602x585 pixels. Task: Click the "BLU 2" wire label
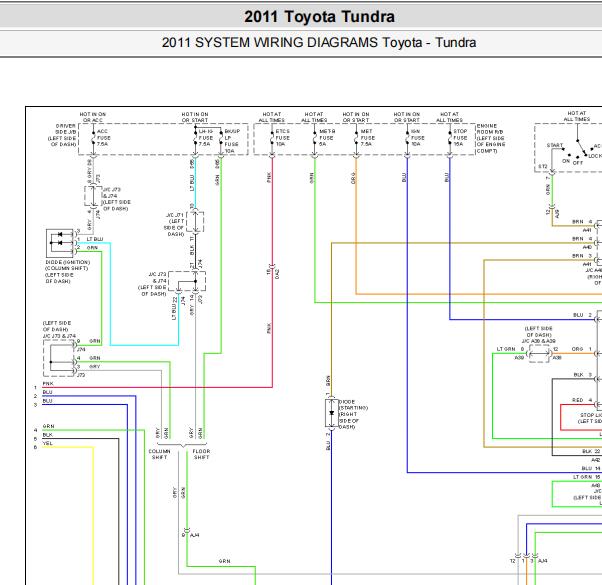pos(582,315)
